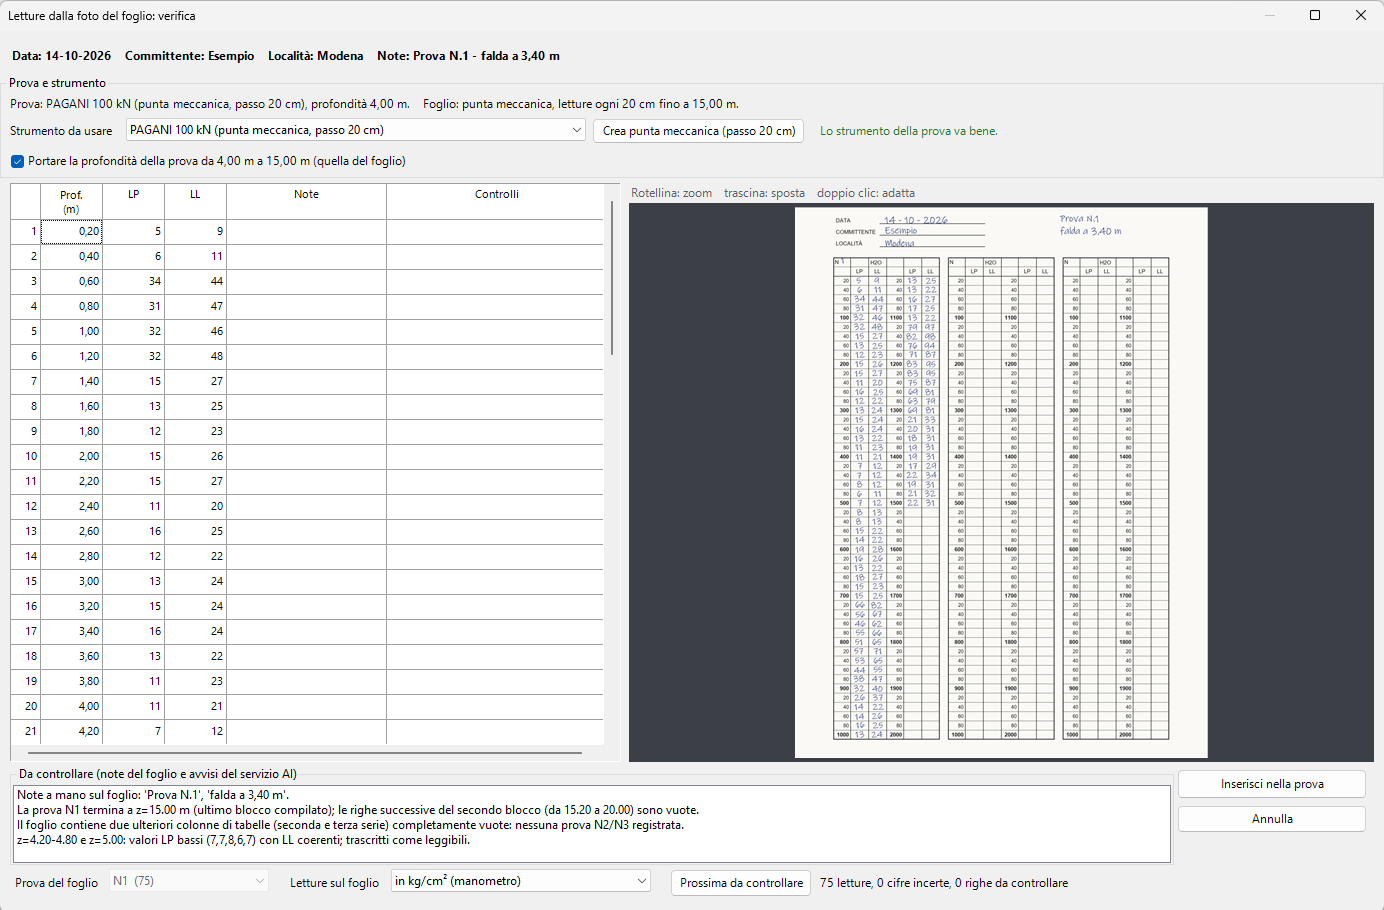Select LP value '34' in row 3
The width and height of the screenshot is (1384, 910).
[134, 282]
